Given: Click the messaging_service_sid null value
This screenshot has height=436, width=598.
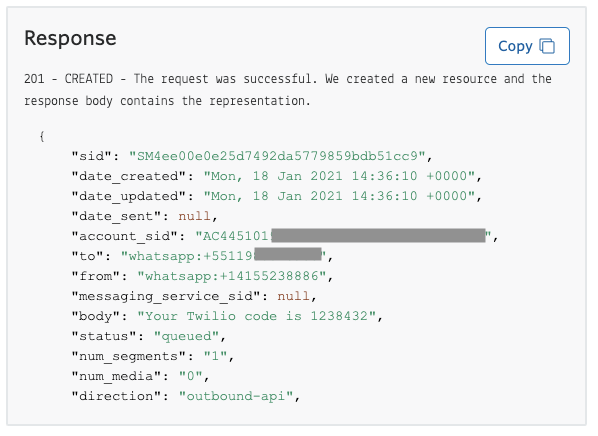Looking at the screenshot, I should 293,296.
